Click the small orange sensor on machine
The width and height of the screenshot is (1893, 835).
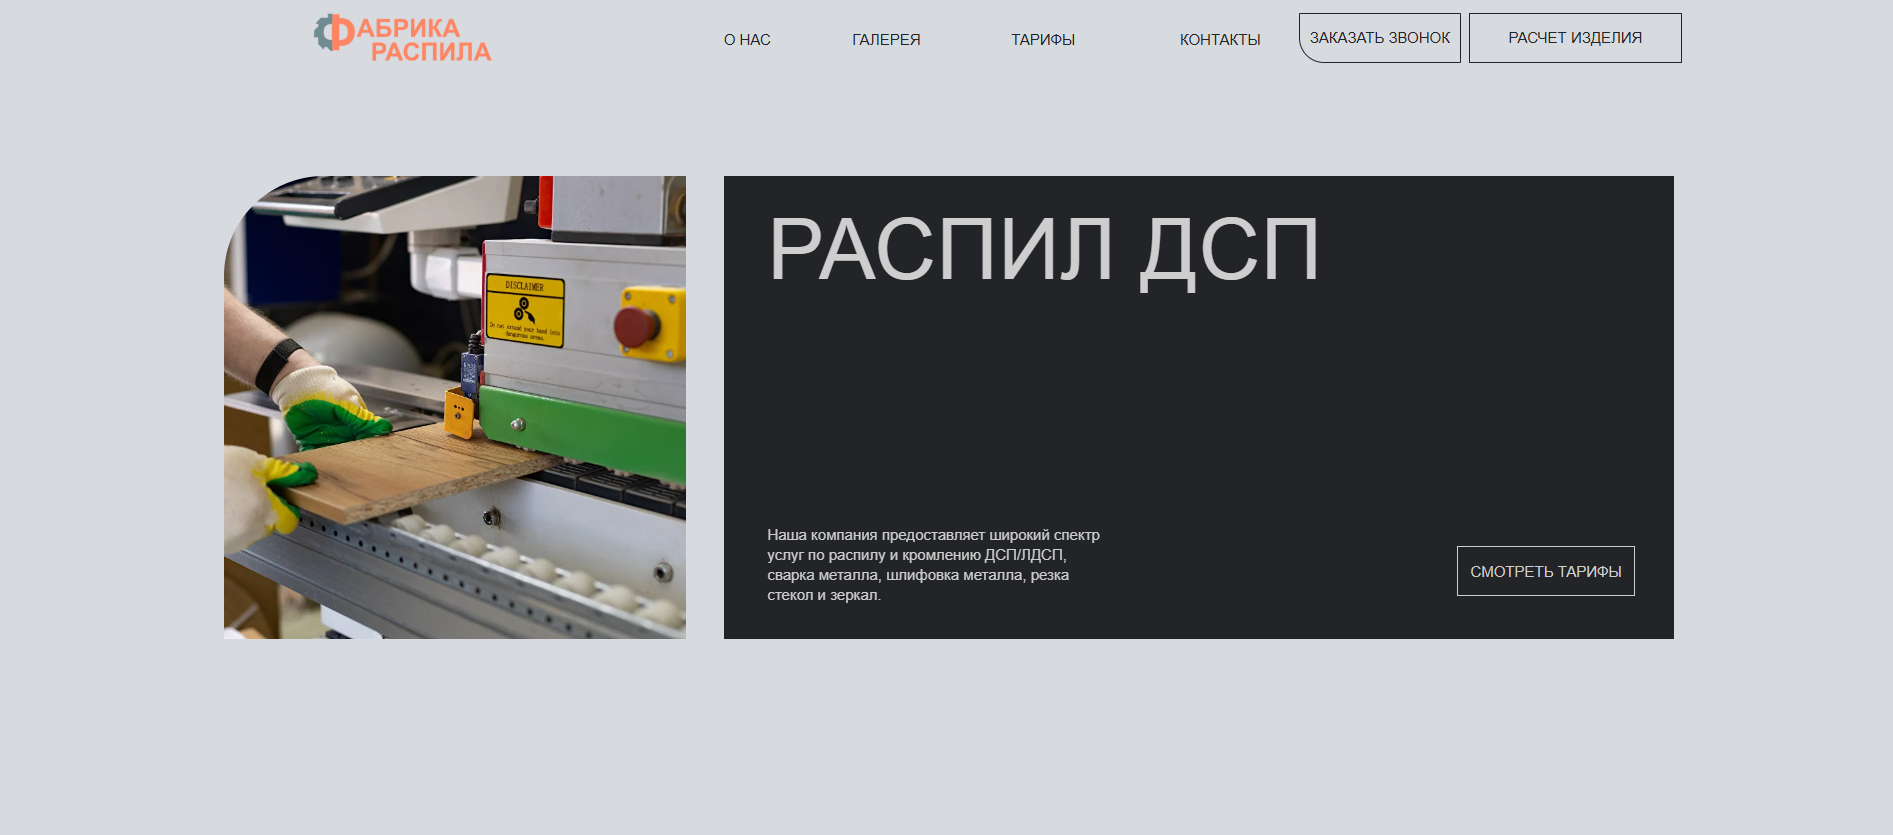tap(459, 414)
